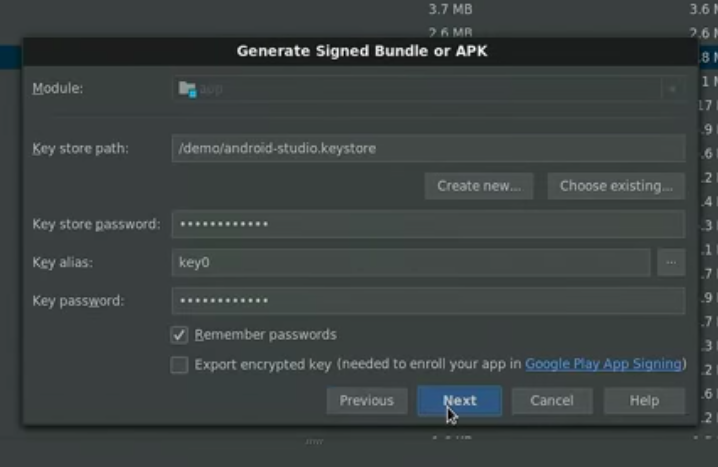Cancel the signed bundle dialog

[552, 400]
